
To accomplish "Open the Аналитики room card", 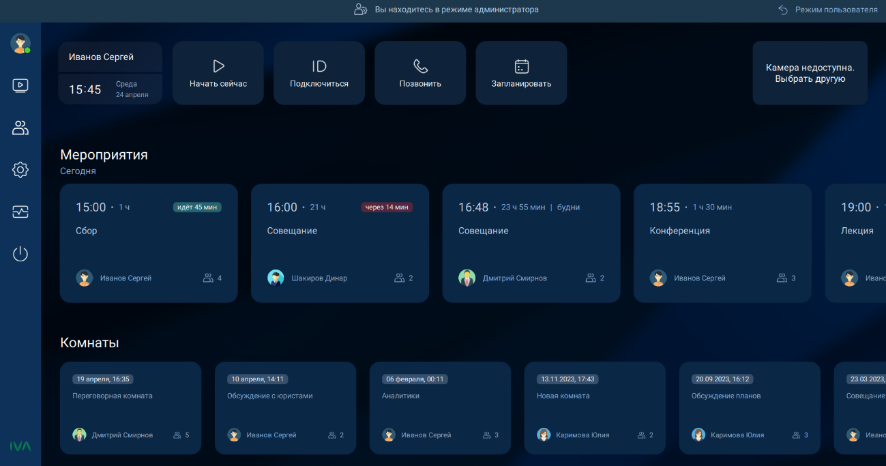I will coord(440,408).
